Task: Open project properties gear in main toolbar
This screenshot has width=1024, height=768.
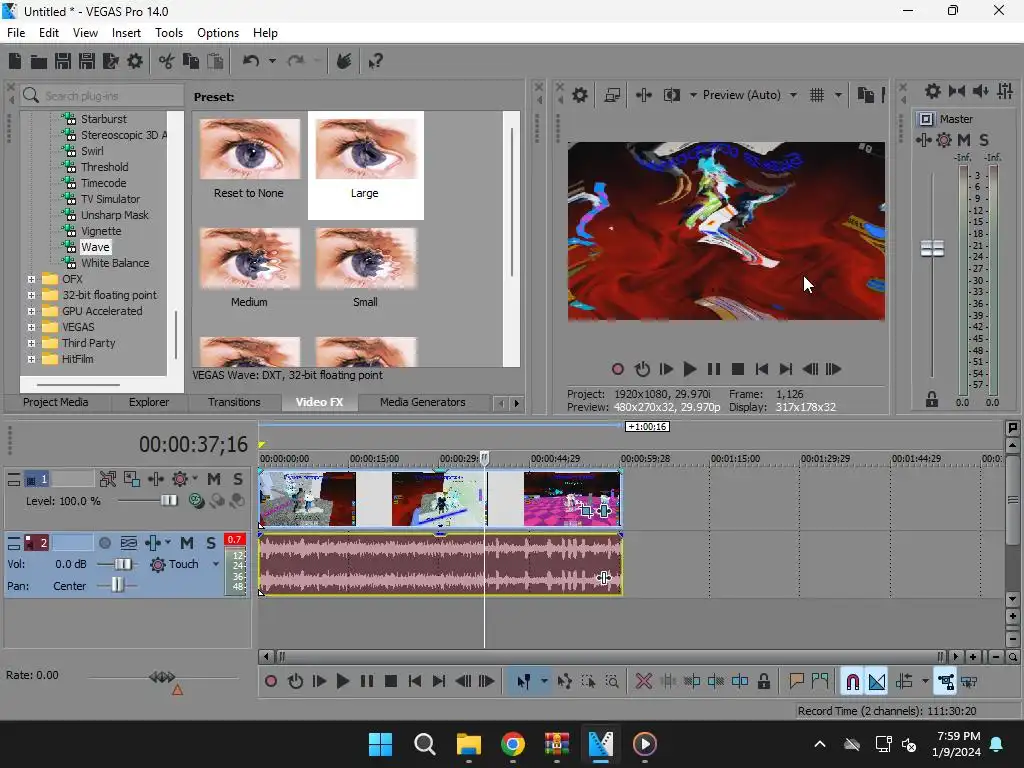Action: point(135,61)
